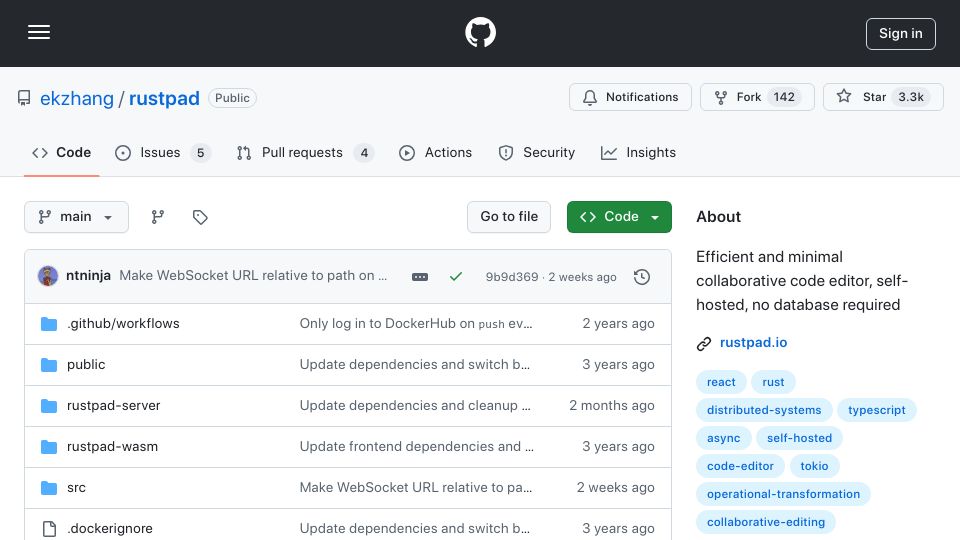View branches via the branch icon

point(158,217)
